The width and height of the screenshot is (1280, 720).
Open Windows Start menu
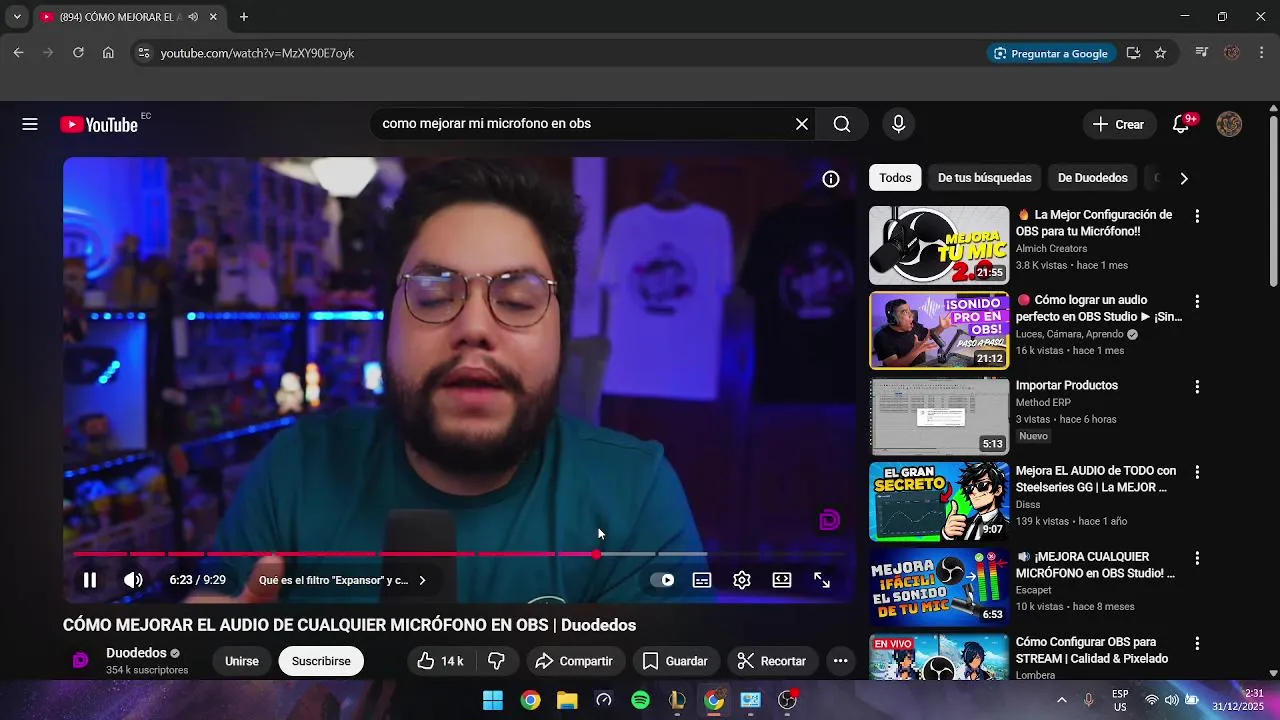click(x=493, y=700)
